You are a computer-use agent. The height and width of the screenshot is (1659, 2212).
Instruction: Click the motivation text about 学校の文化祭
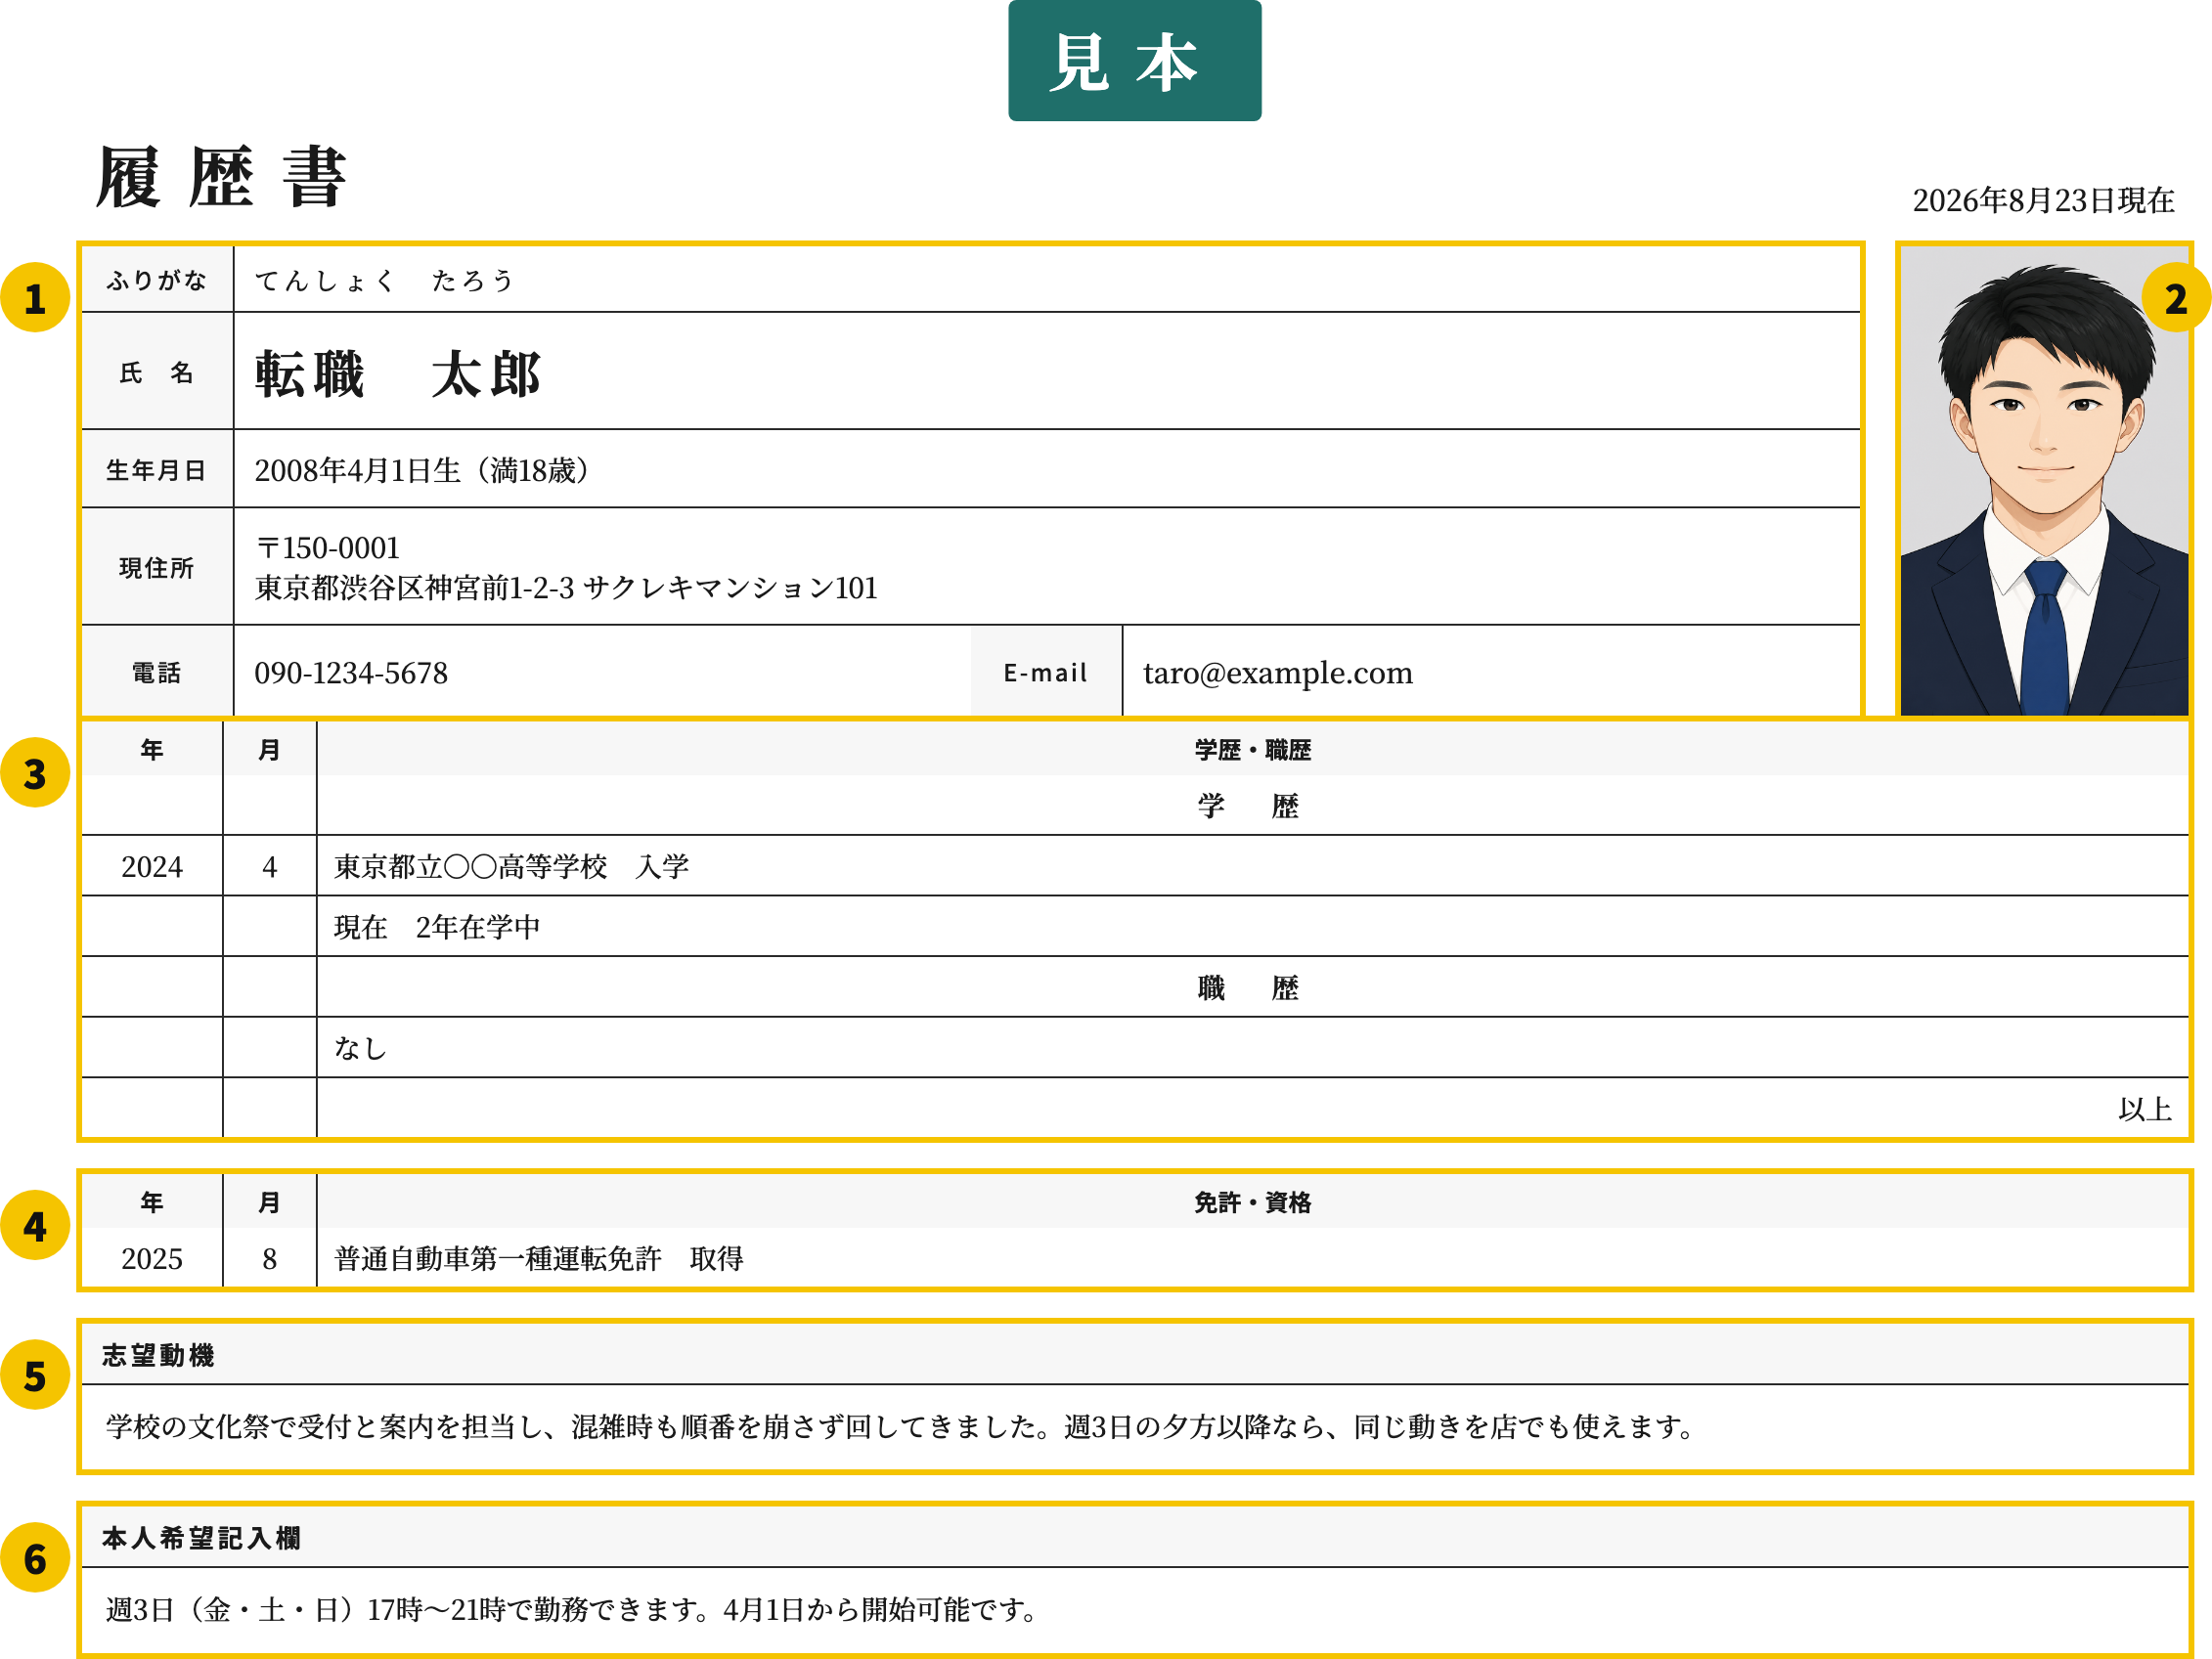click(901, 1427)
